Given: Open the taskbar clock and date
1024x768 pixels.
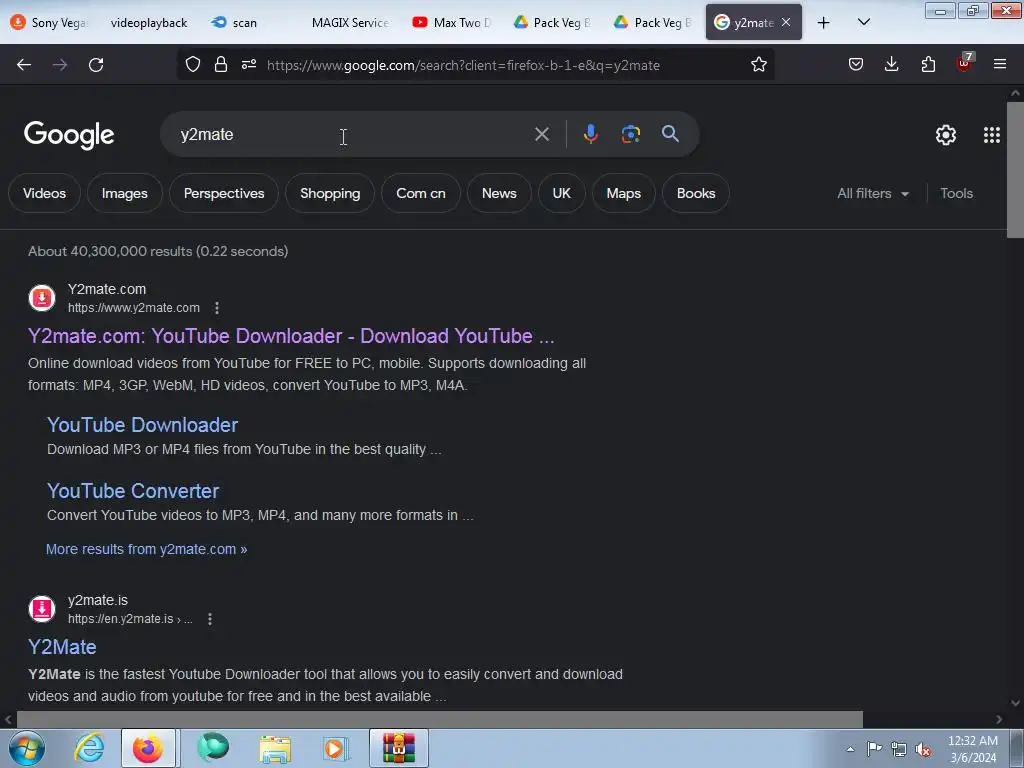Looking at the screenshot, I should [972, 749].
